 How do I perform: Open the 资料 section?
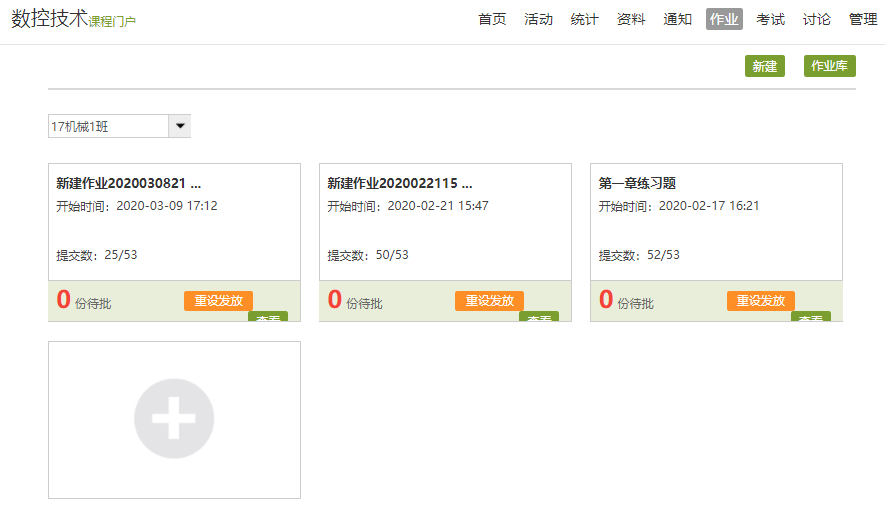pos(631,19)
